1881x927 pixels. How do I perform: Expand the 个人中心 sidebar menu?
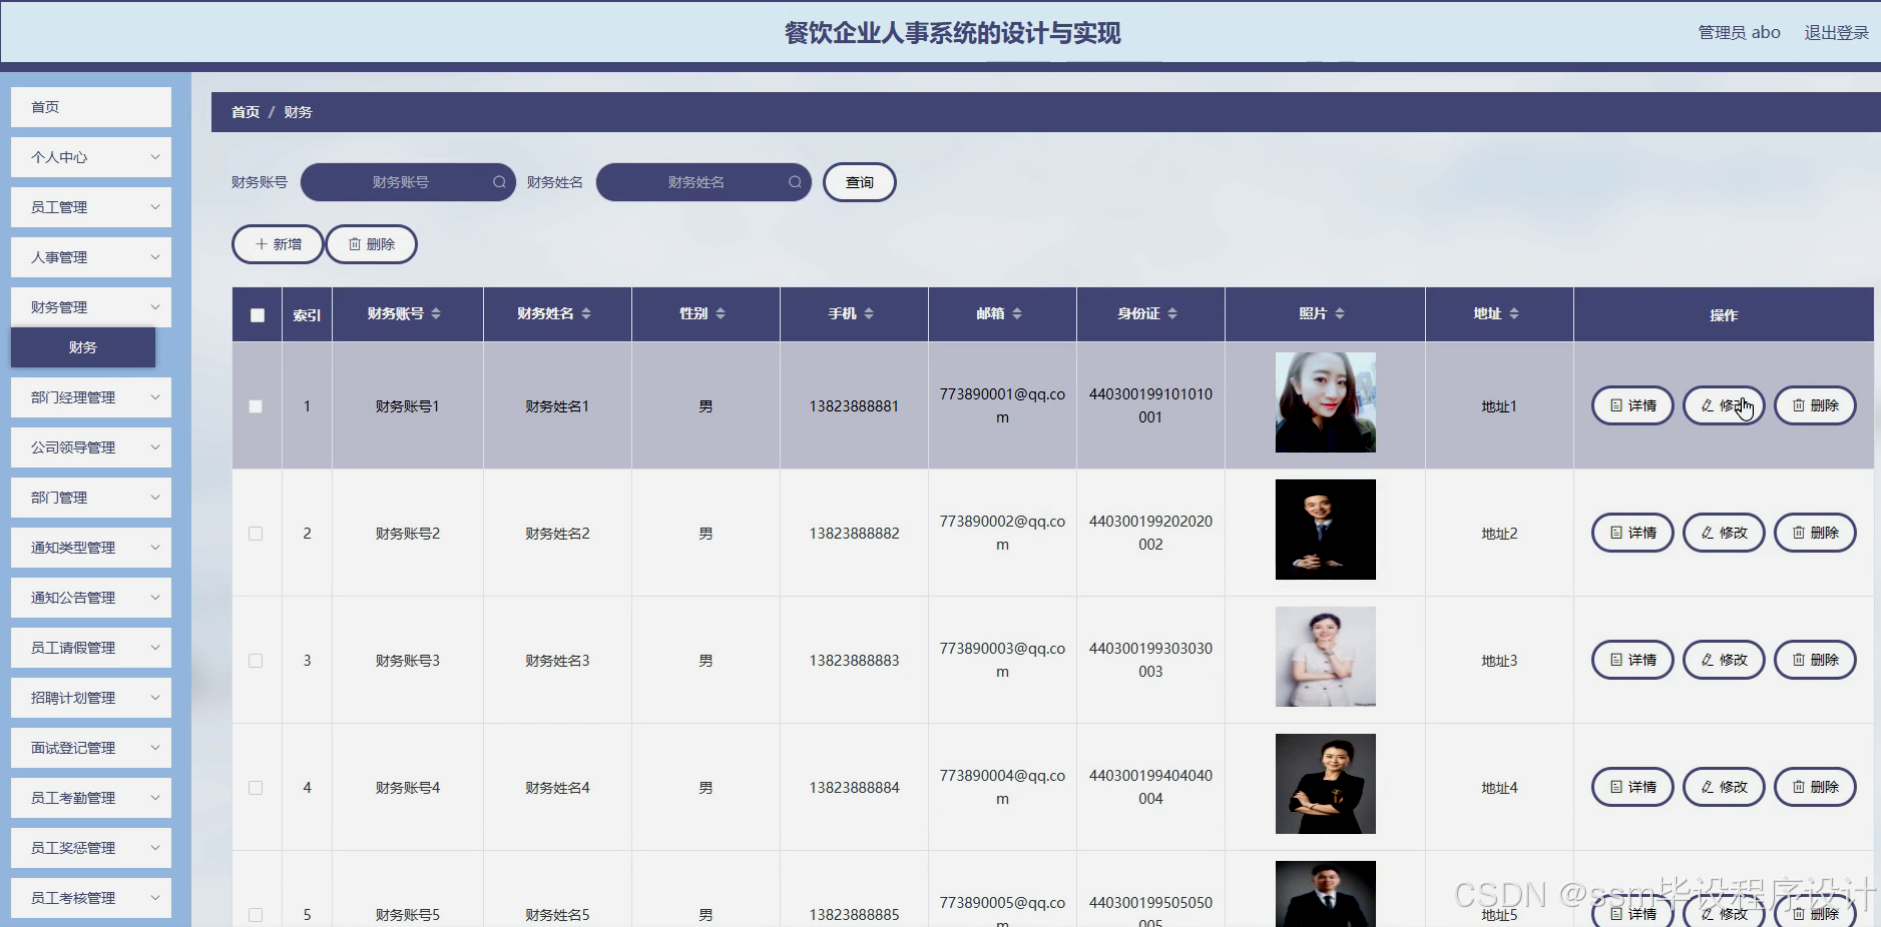click(x=91, y=157)
